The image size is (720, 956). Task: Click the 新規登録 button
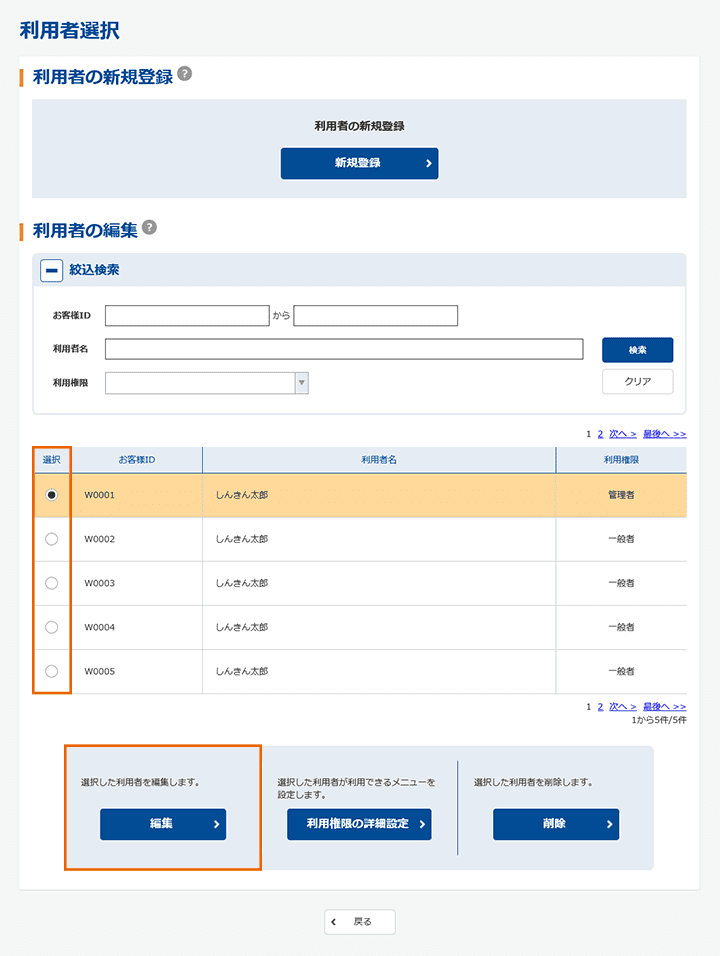tap(359, 163)
